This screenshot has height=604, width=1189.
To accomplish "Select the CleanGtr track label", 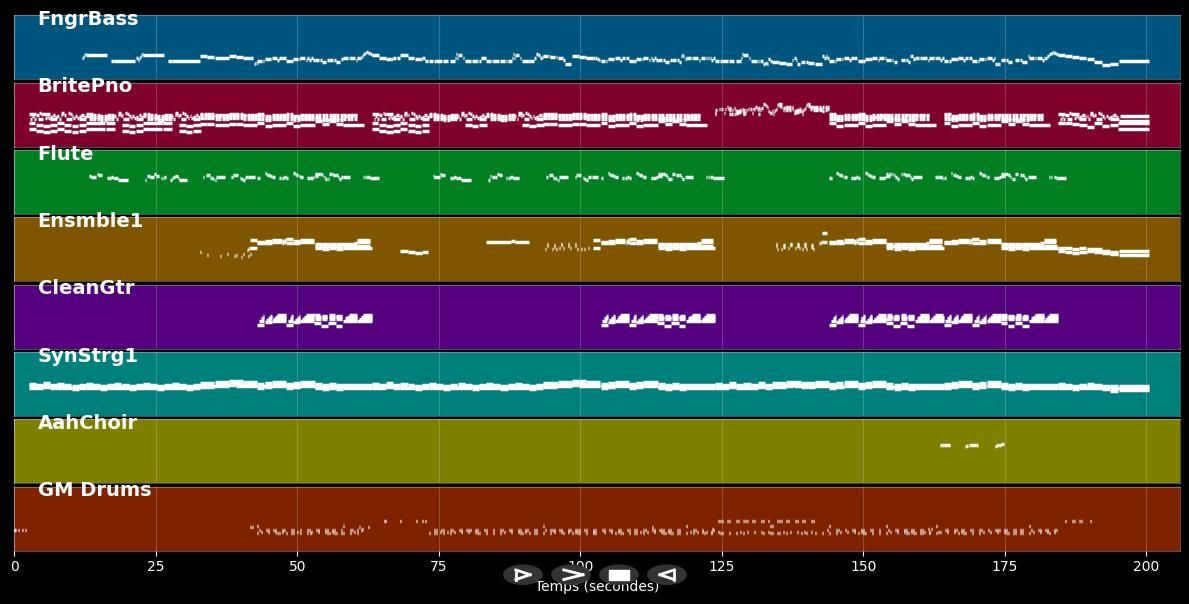I will coord(86,287).
